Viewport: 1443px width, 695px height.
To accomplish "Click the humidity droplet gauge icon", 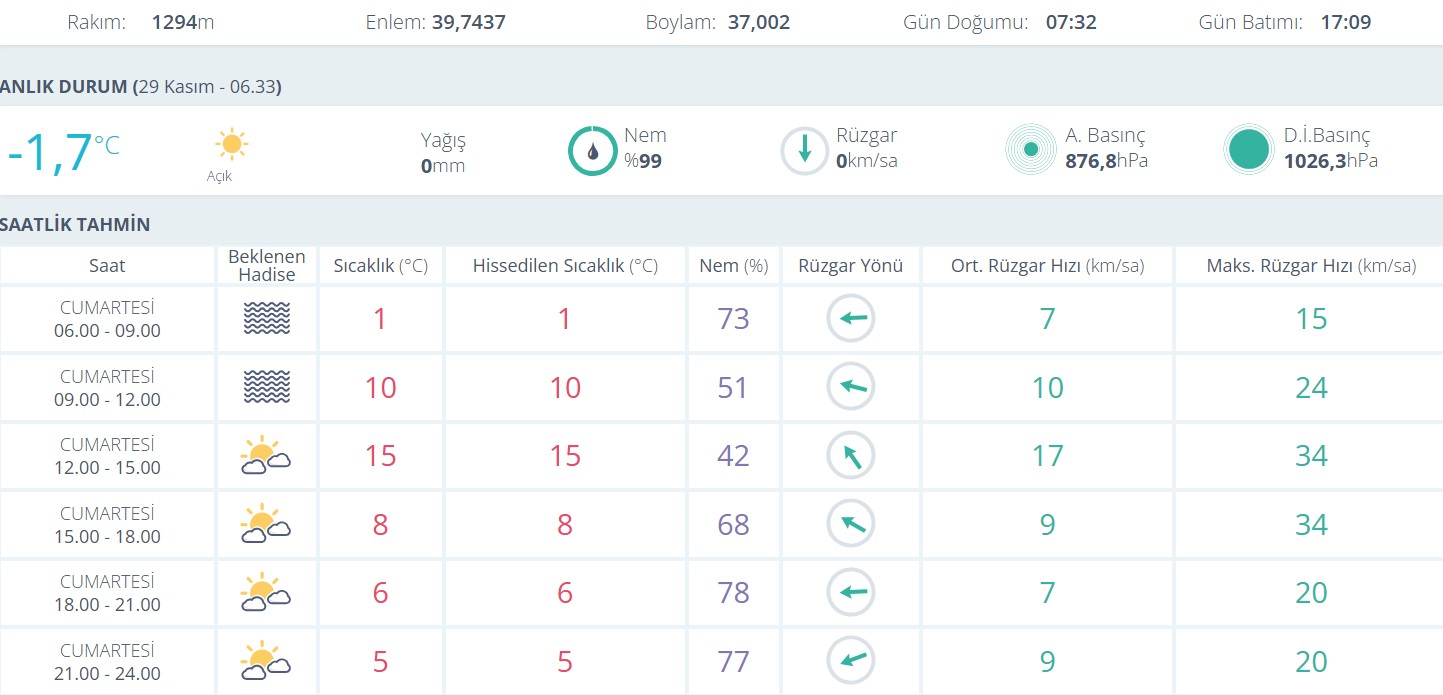I will pyautogui.click(x=592, y=151).
